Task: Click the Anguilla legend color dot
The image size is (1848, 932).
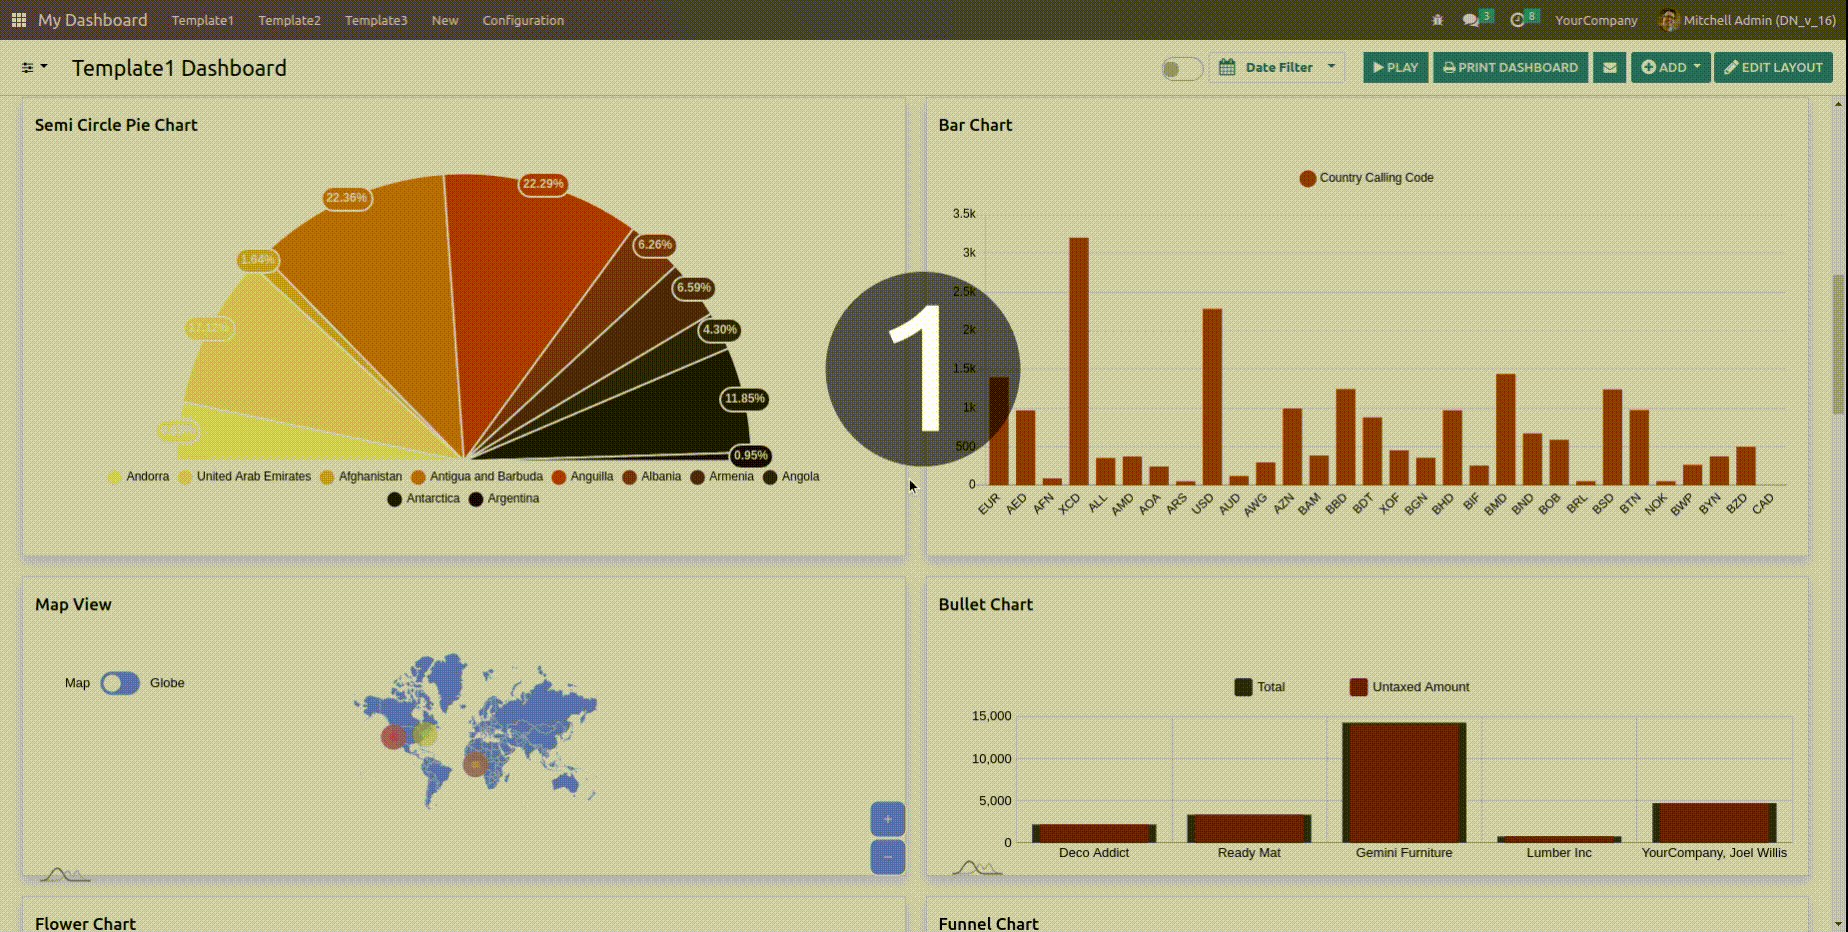Action: (x=559, y=477)
